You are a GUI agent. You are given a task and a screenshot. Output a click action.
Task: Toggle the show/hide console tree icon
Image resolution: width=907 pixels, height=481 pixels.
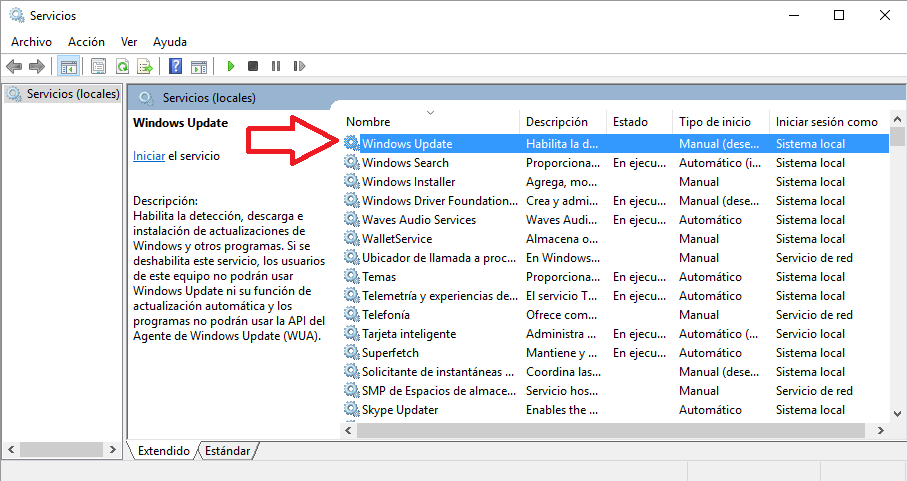pyautogui.click(x=69, y=66)
